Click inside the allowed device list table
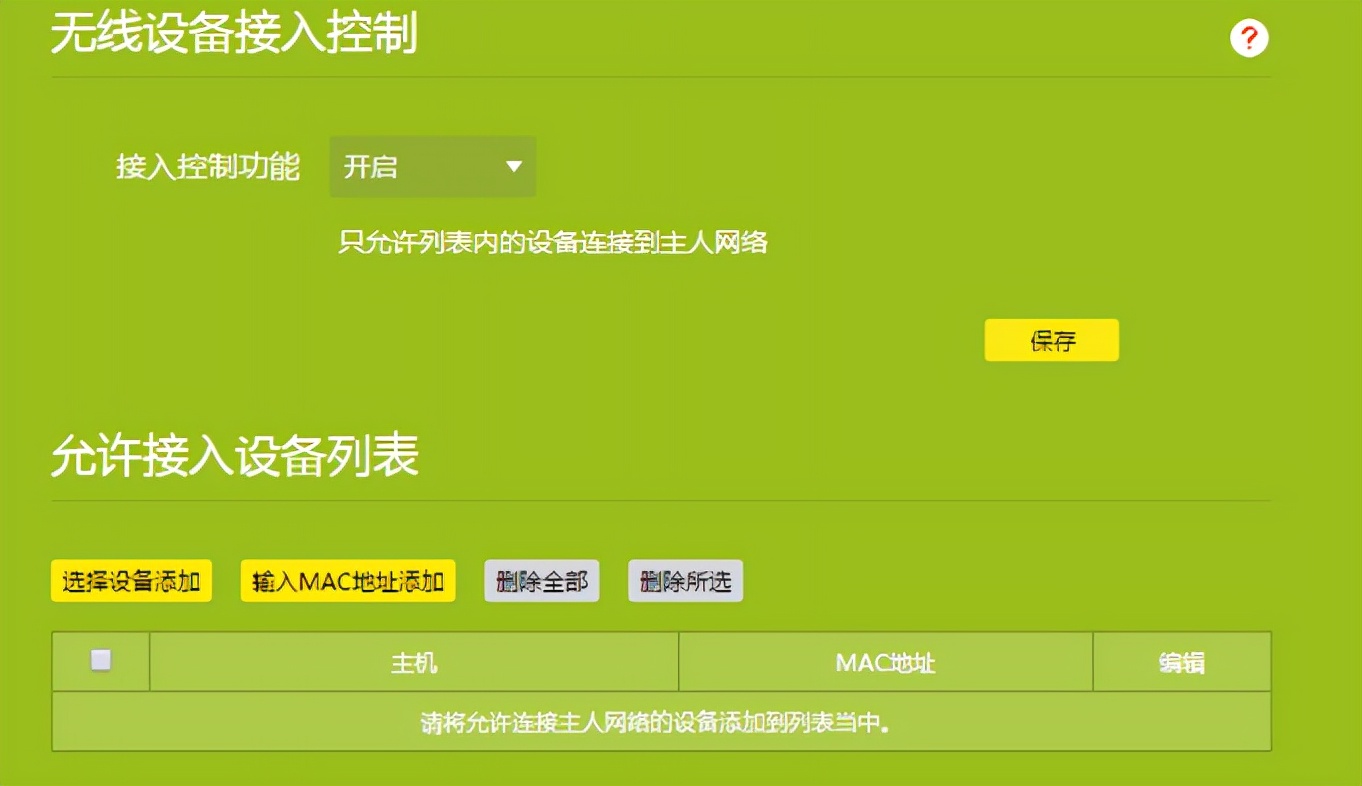1362x786 pixels. pos(660,690)
